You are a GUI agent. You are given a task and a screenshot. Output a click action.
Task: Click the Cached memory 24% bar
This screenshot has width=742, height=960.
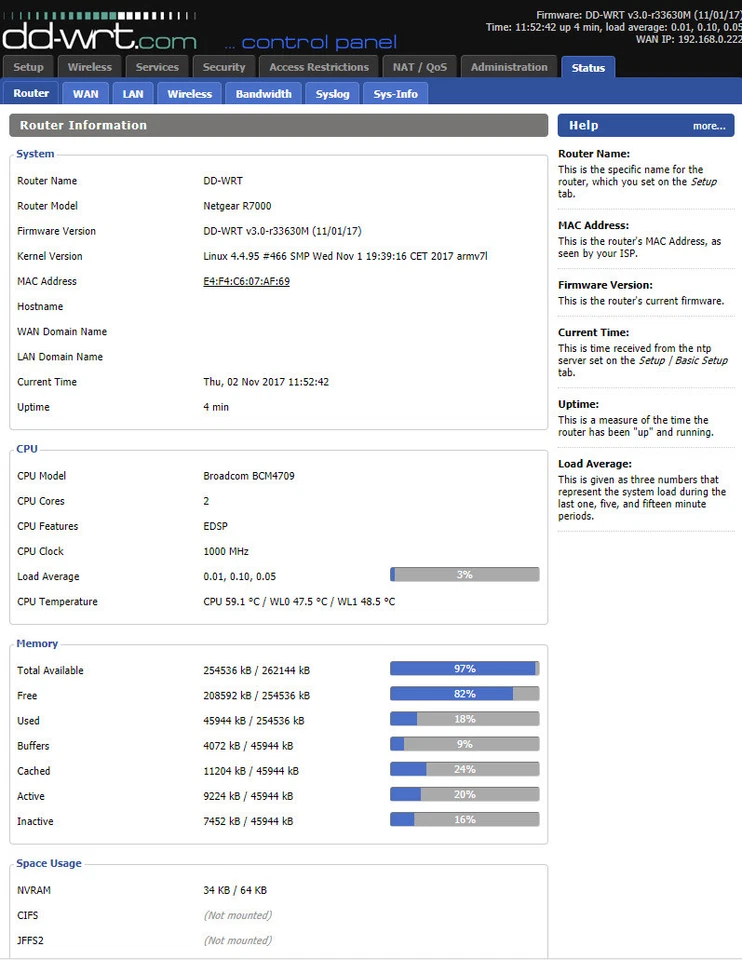coord(464,770)
